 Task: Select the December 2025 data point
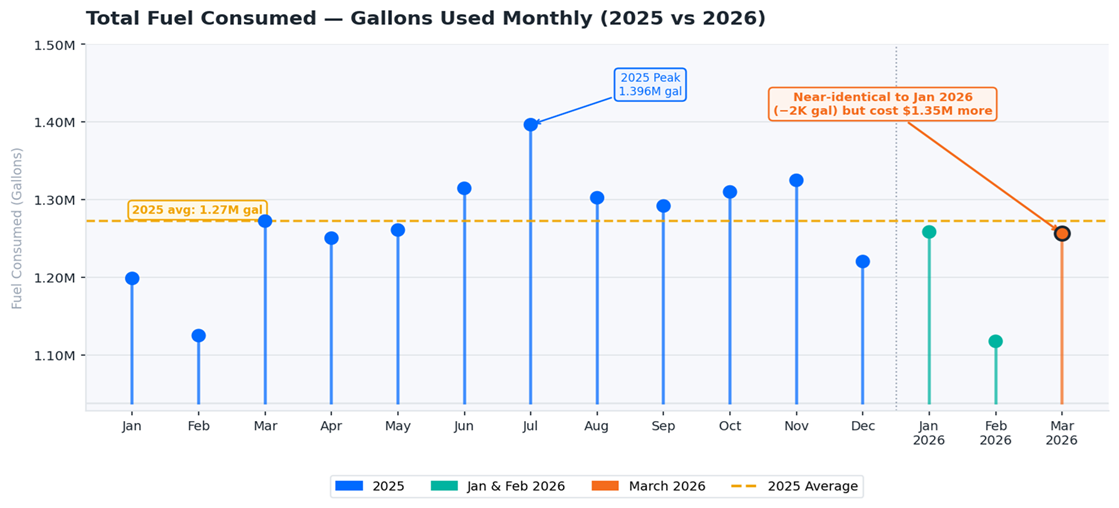point(863,262)
